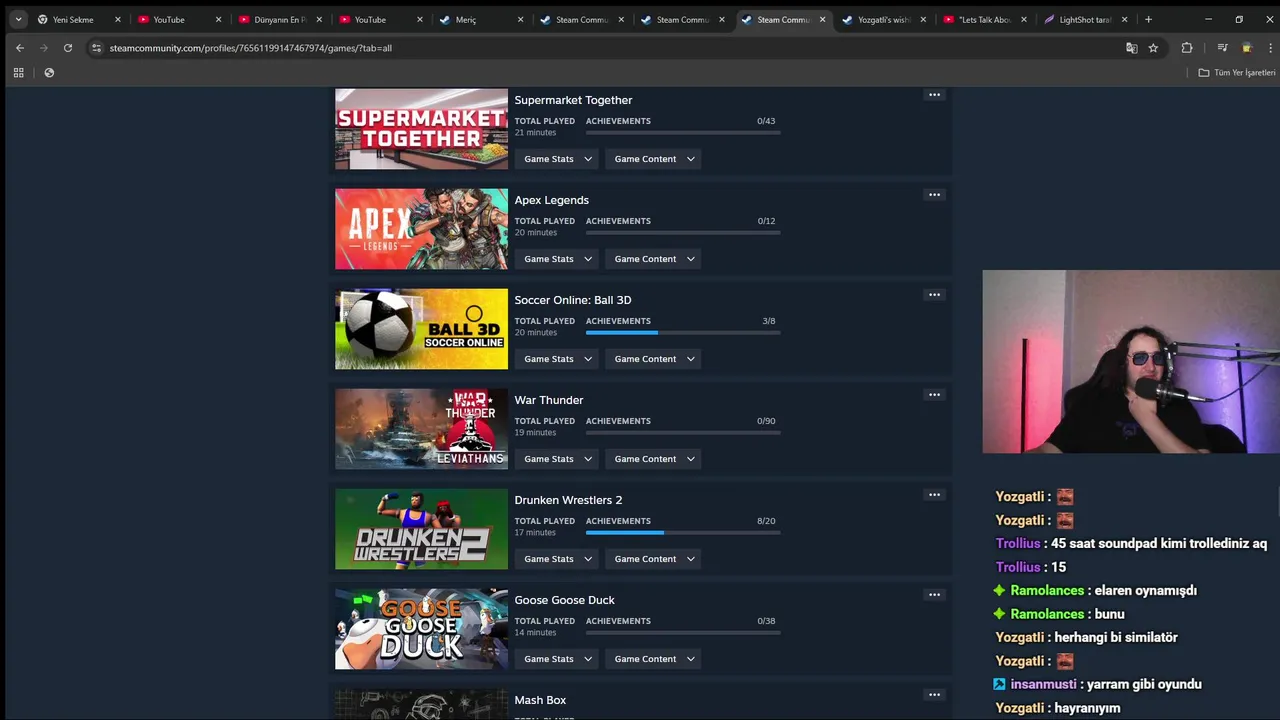Click the Drunken Wrestlers 2 thumbnail

(421, 529)
